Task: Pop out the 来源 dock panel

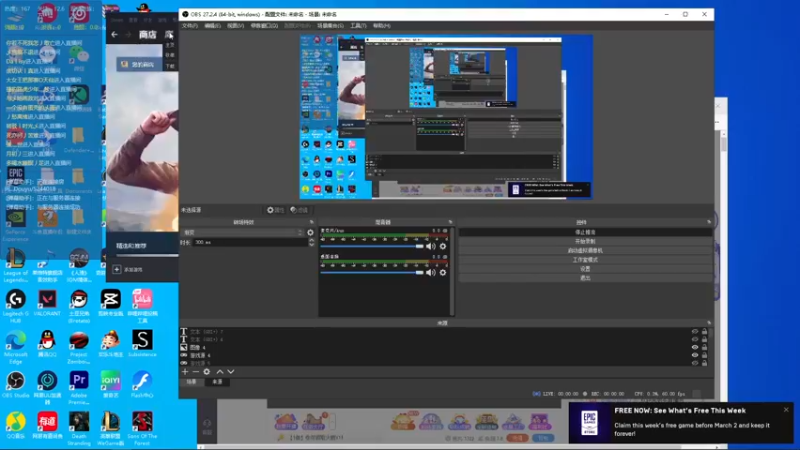Action: 709,323
